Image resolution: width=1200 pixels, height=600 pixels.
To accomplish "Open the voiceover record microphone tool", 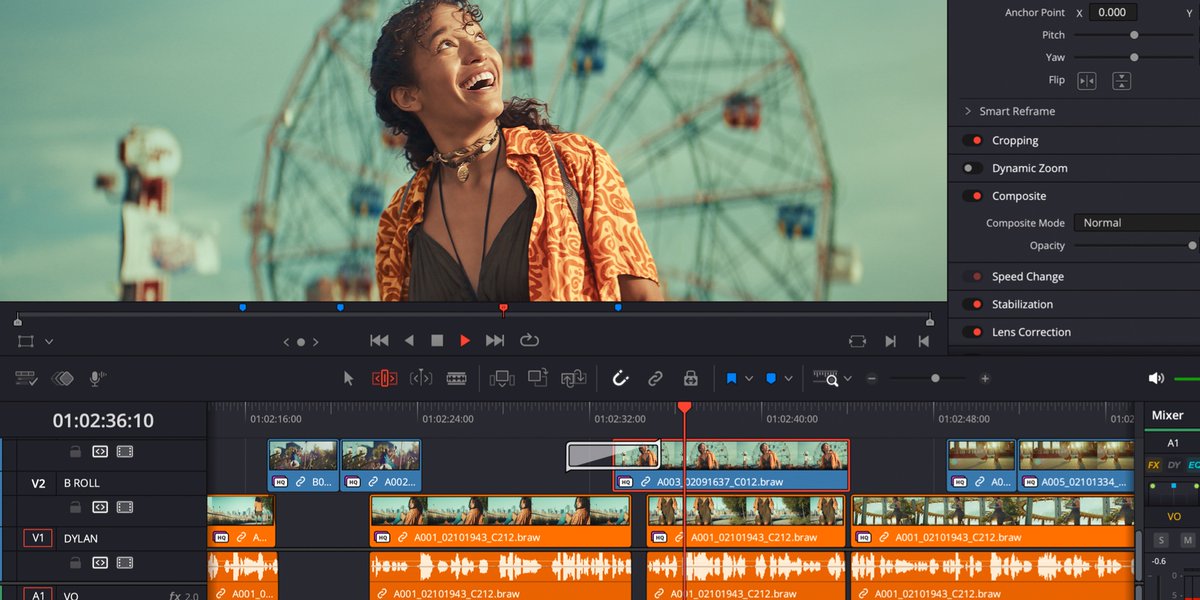I will (x=96, y=378).
